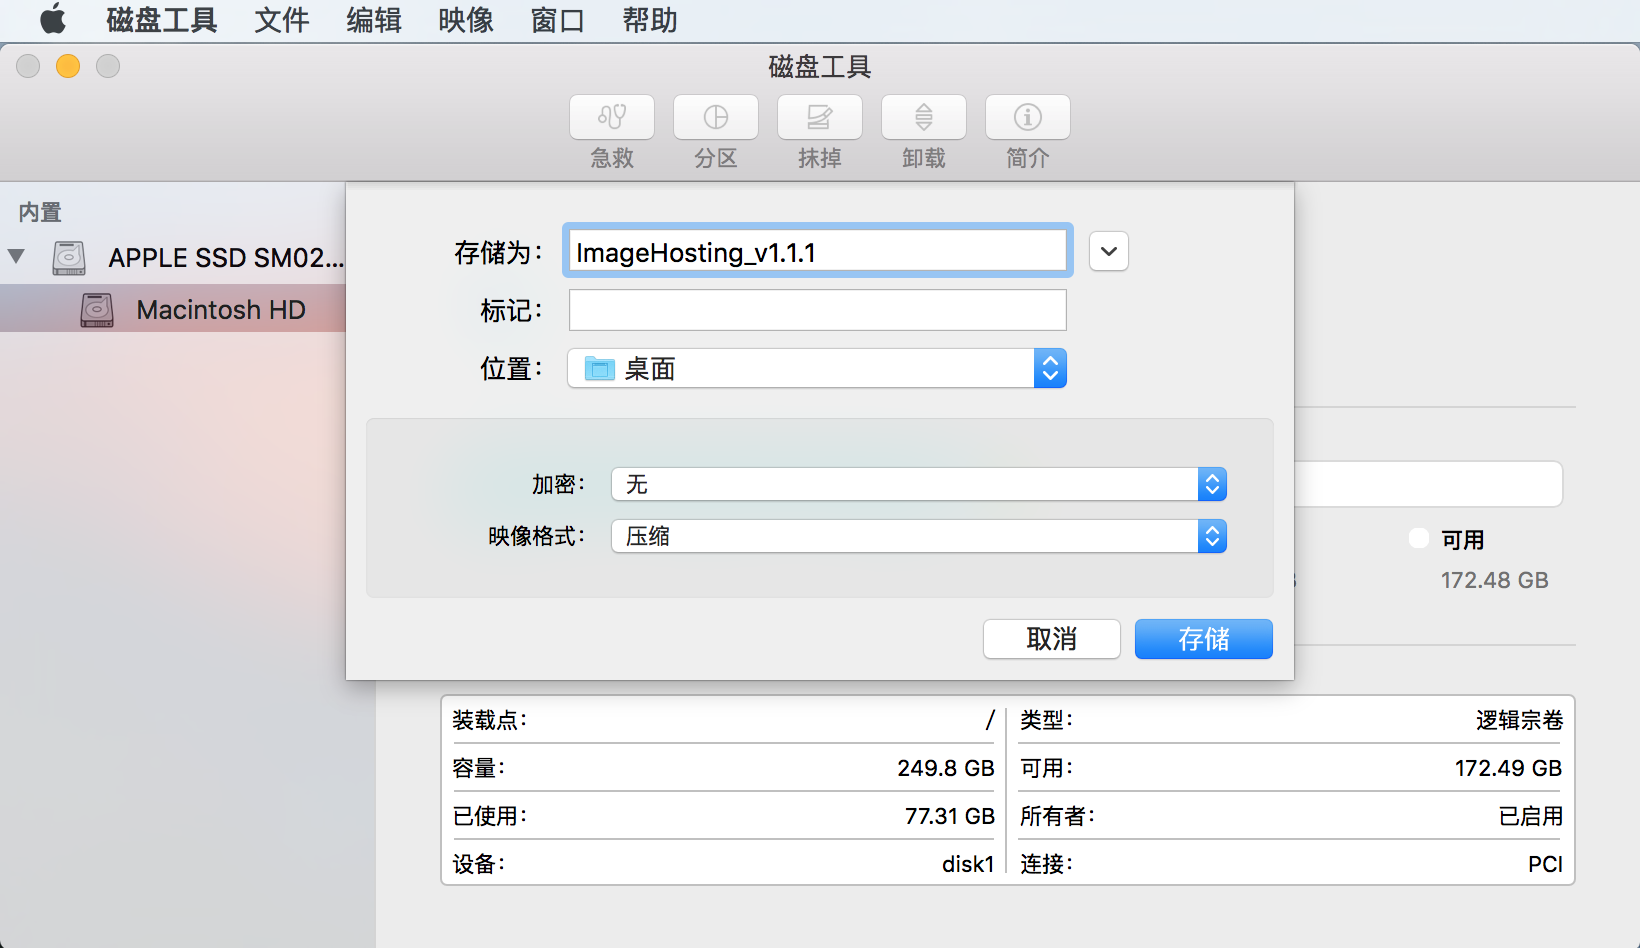Click the disk1 device value

coord(968,864)
